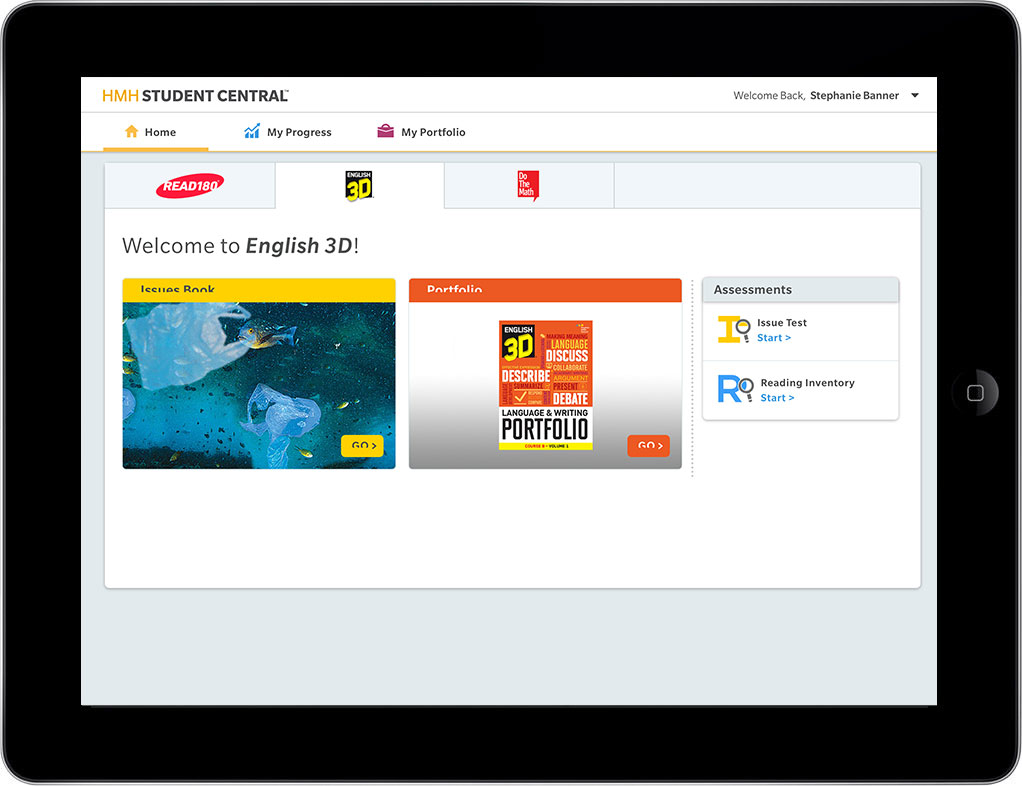Open the Language & Writing Portfolio cover
The height and width of the screenshot is (786, 1022).
pos(546,385)
